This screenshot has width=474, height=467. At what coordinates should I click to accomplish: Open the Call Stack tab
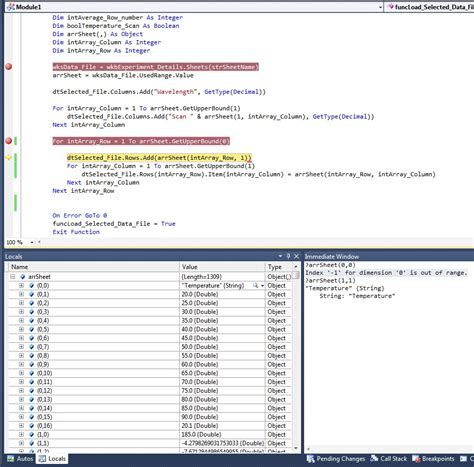[x=389, y=459]
